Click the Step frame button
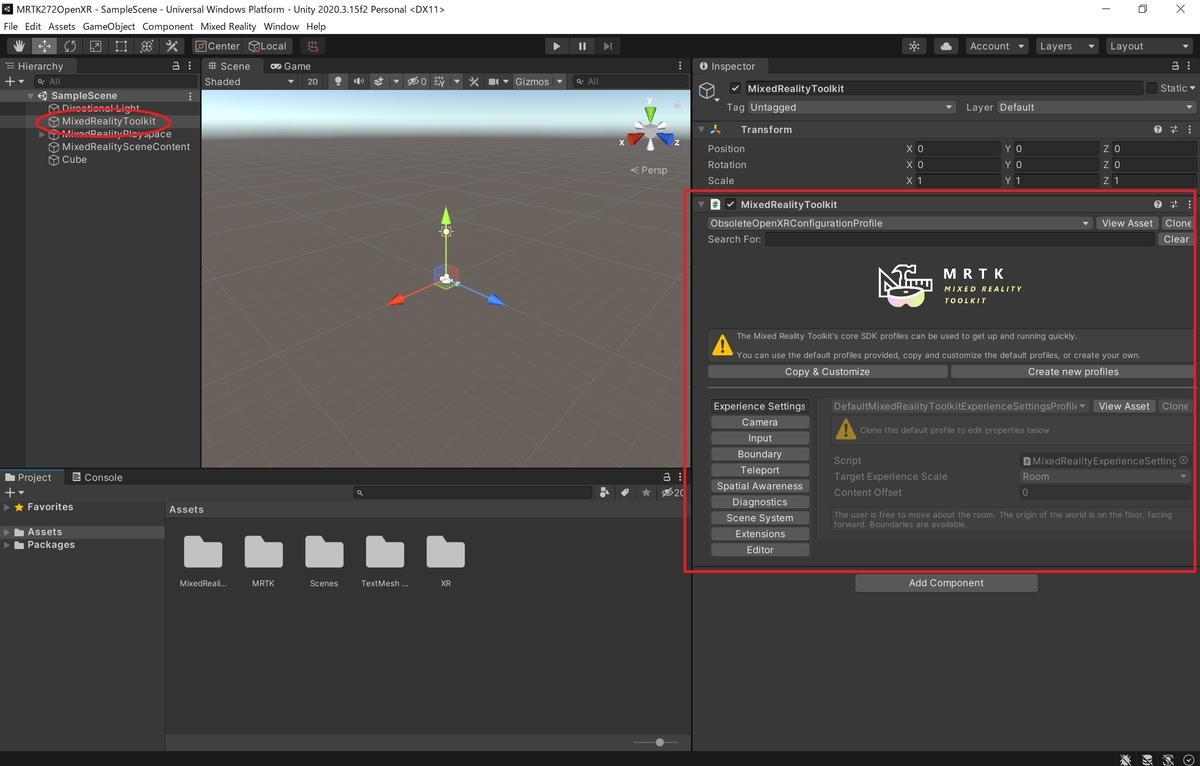Screen dimensions: 1200x766 click(x=608, y=46)
